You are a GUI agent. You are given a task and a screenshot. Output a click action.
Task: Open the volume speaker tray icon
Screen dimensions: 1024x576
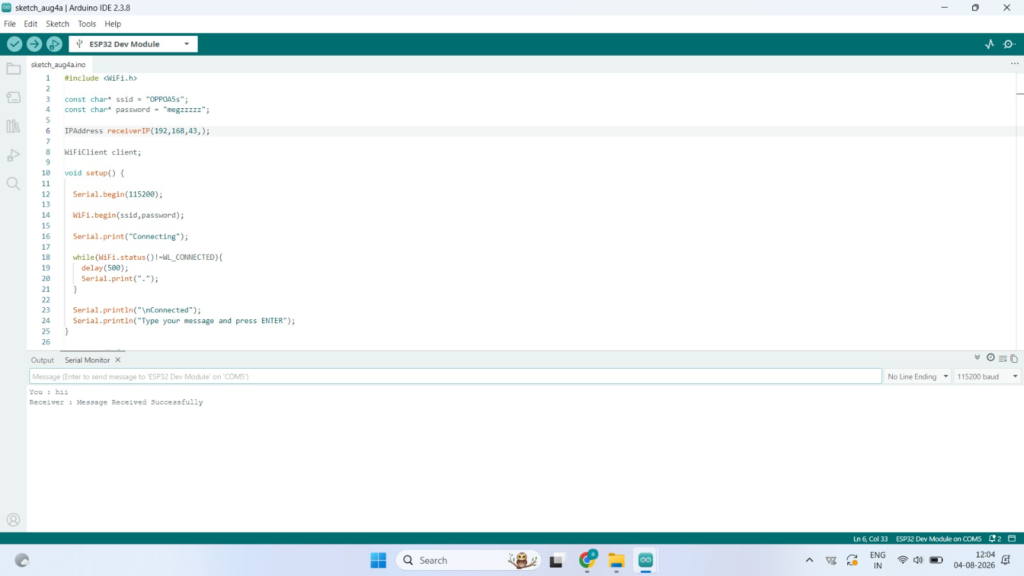[x=918, y=560]
